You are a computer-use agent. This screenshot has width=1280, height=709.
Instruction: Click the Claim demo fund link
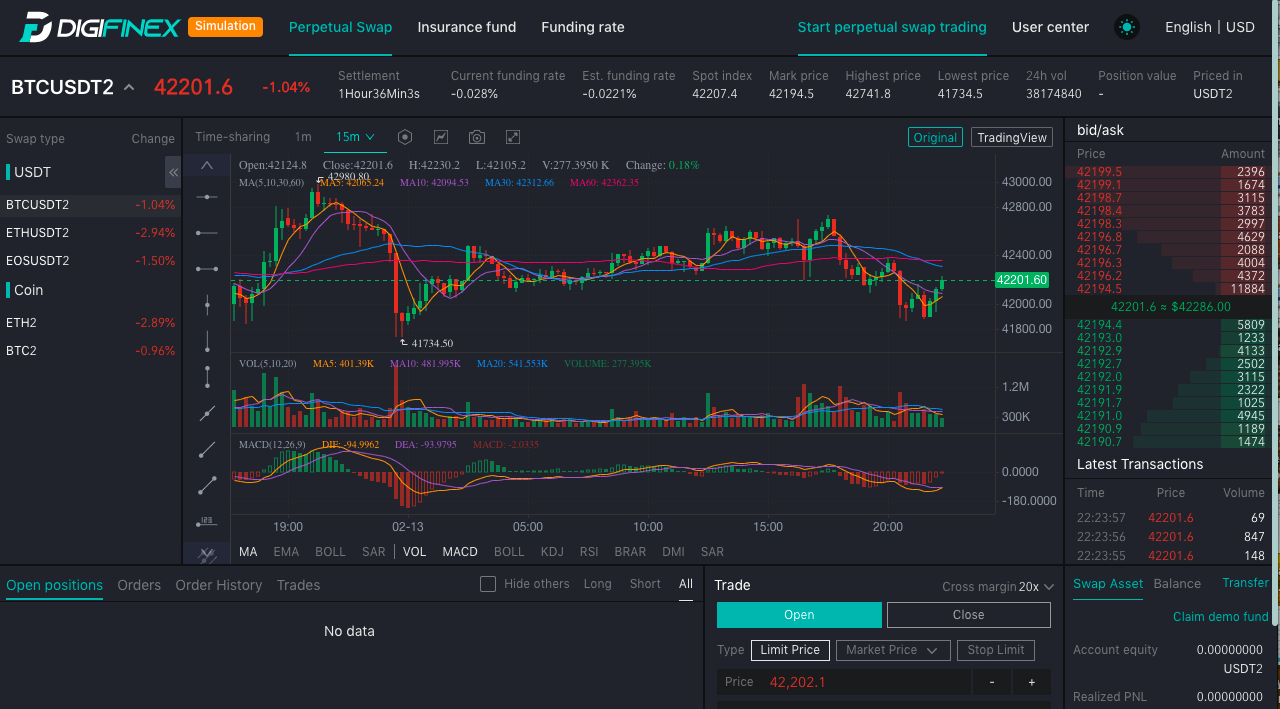[x=1220, y=617]
